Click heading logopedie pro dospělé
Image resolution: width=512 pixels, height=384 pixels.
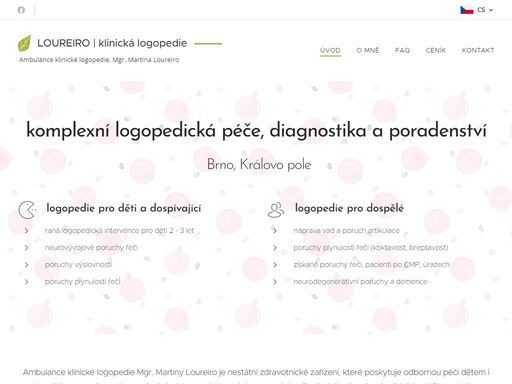pos(349,208)
